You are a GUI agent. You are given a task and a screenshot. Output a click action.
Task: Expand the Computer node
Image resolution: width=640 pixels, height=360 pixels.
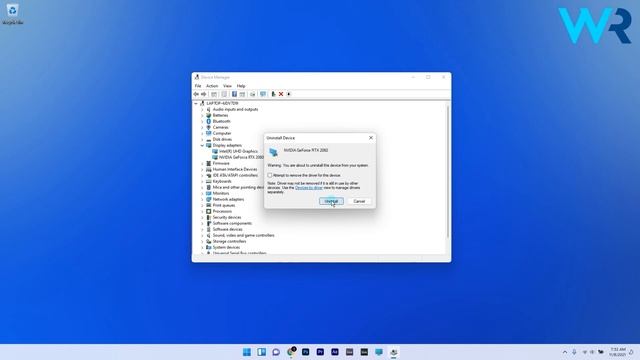202,133
